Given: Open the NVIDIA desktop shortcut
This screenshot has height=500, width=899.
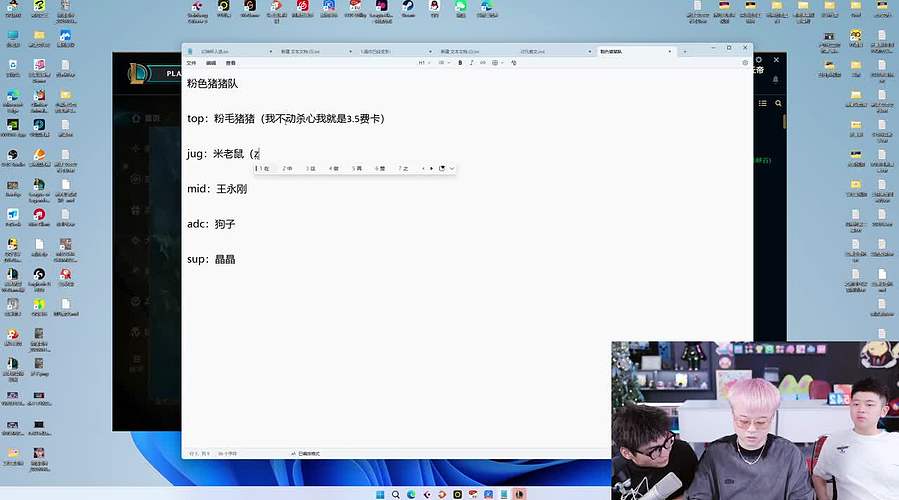Looking at the screenshot, I should pos(13,127).
